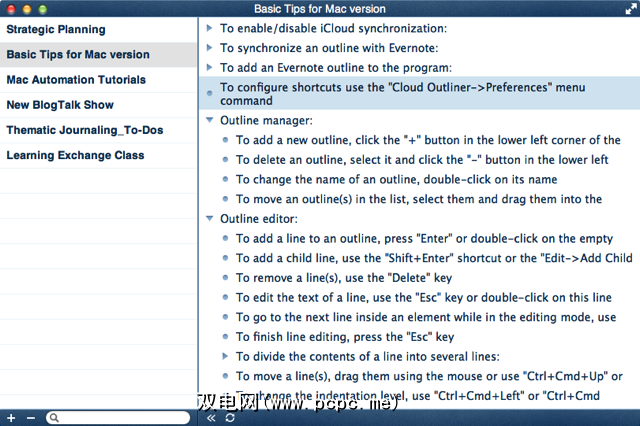The image size is (640, 426).
Task: Collapse the 'Outline editor' section
Action: 209,218
